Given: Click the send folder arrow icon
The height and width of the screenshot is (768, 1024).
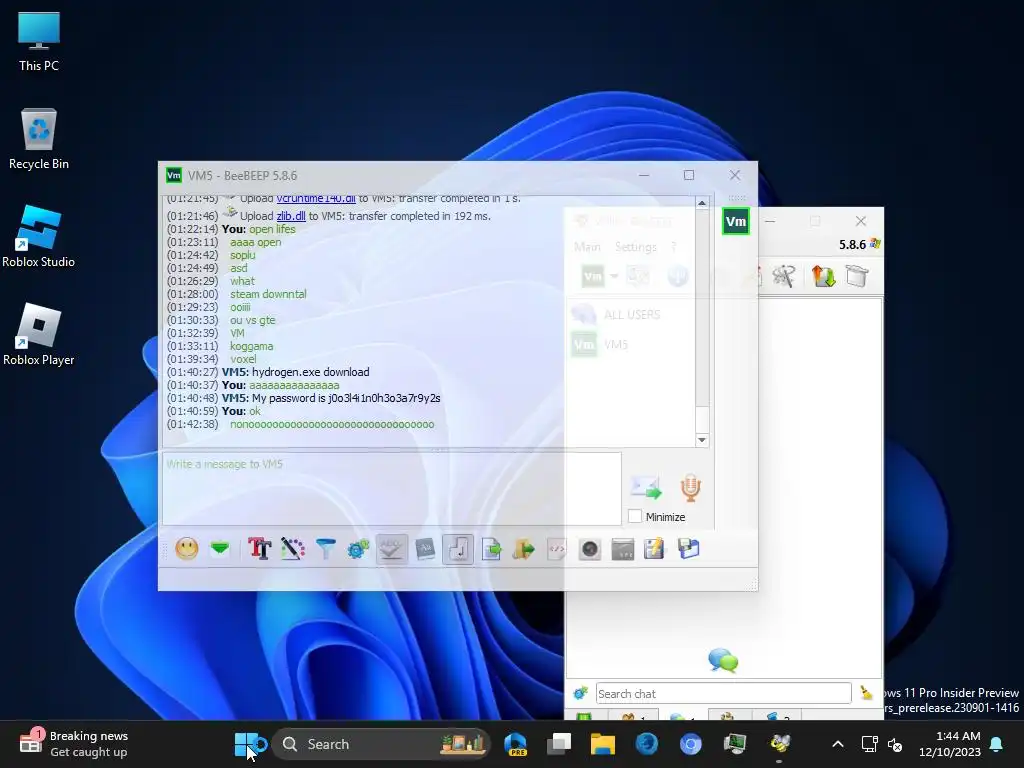Looking at the screenshot, I should tap(524, 549).
